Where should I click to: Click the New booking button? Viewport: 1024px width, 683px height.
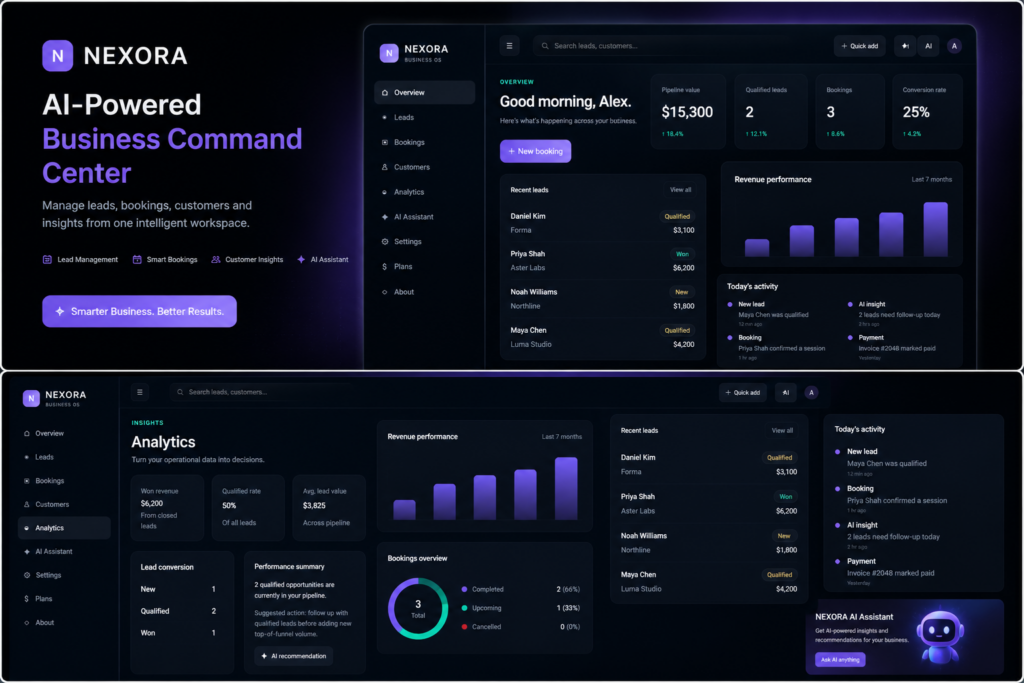pos(536,151)
